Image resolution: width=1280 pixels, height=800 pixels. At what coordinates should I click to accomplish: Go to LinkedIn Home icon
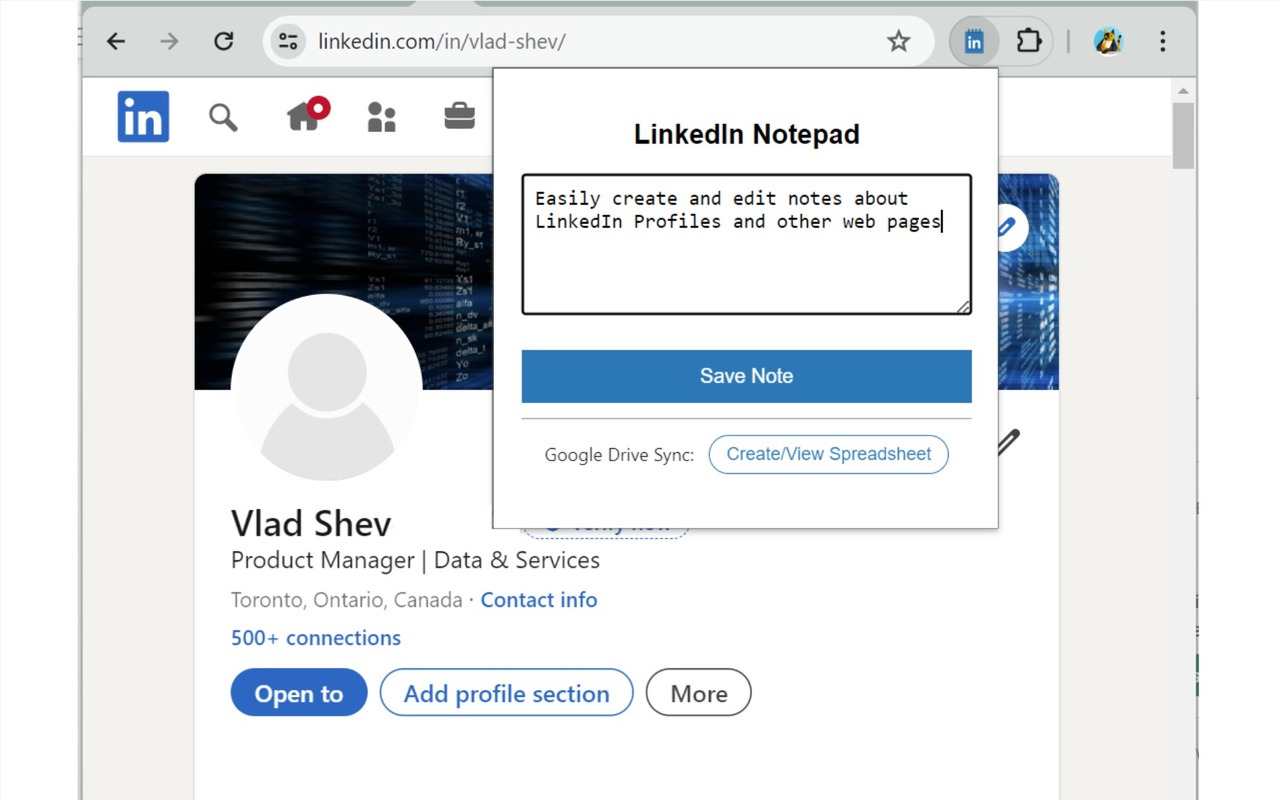pos(304,116)
